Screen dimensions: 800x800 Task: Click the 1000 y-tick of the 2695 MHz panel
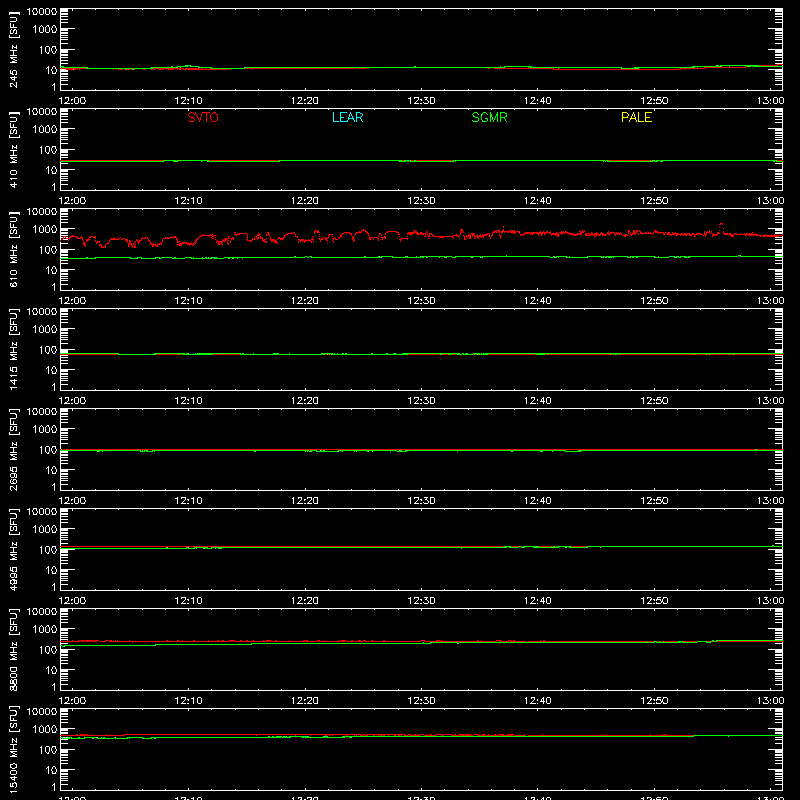45,430
